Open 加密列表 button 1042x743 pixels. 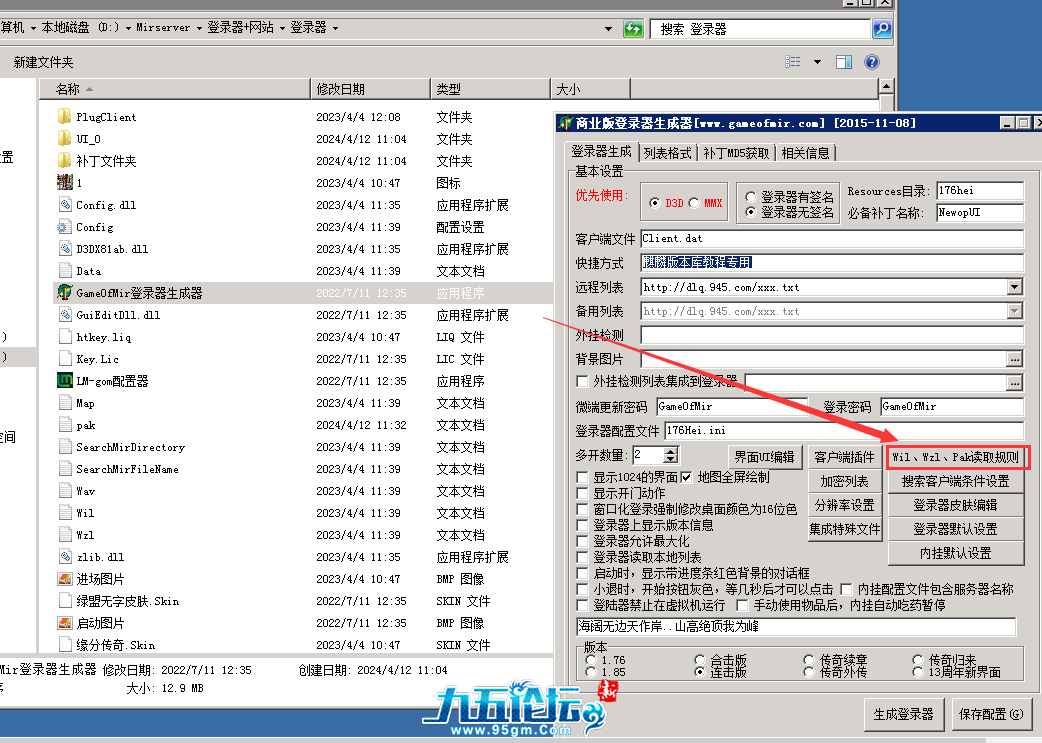844,481
